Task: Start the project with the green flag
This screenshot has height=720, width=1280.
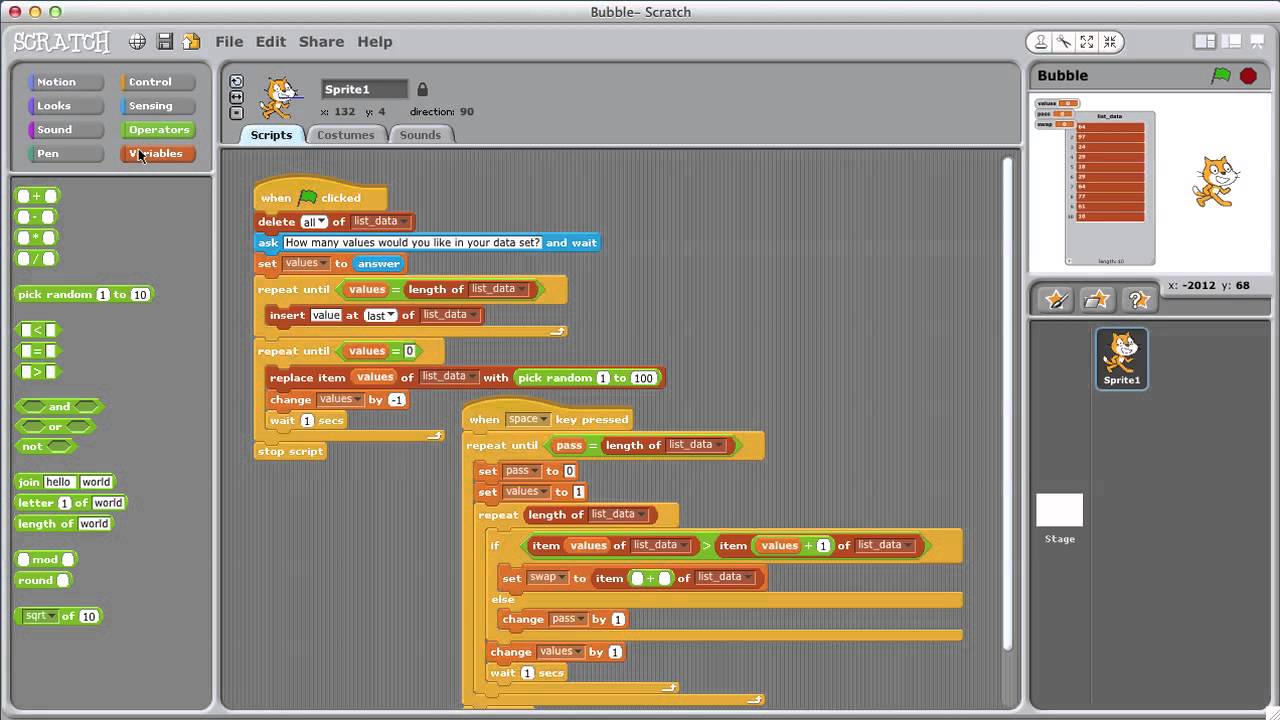Action: (x=1221, y=76)
